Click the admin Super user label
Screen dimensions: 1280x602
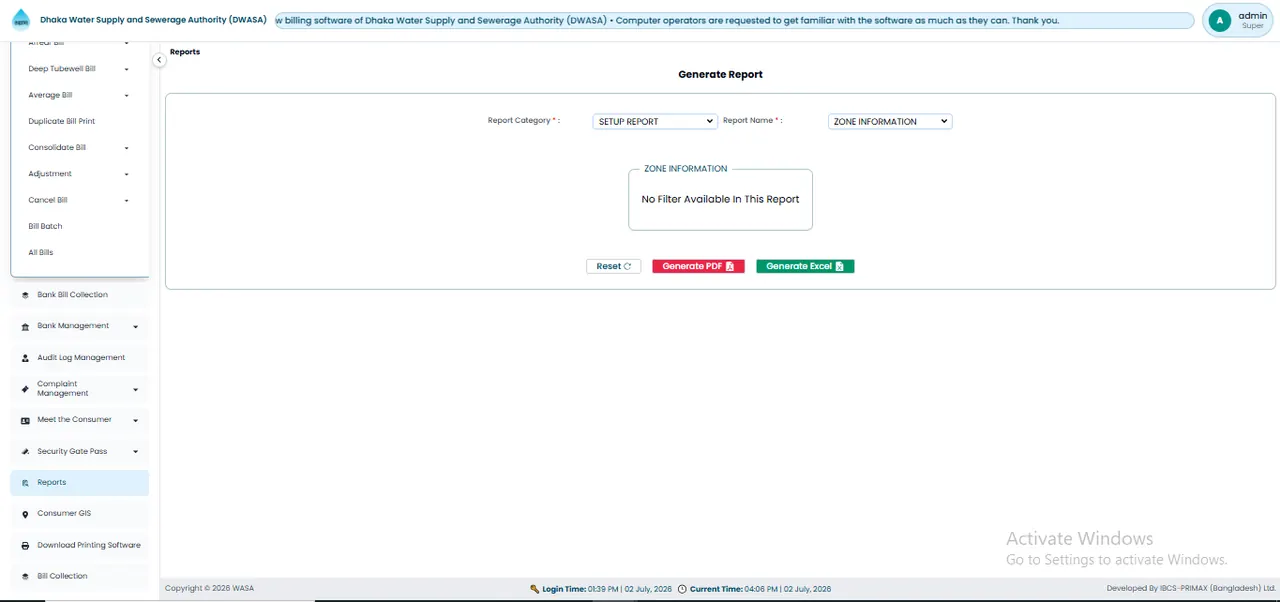pos(1252,20)
